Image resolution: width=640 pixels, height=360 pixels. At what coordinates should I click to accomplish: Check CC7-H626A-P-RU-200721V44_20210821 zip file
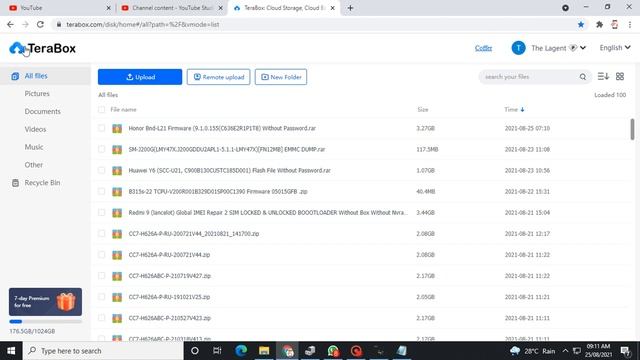(x=101, y=234)
